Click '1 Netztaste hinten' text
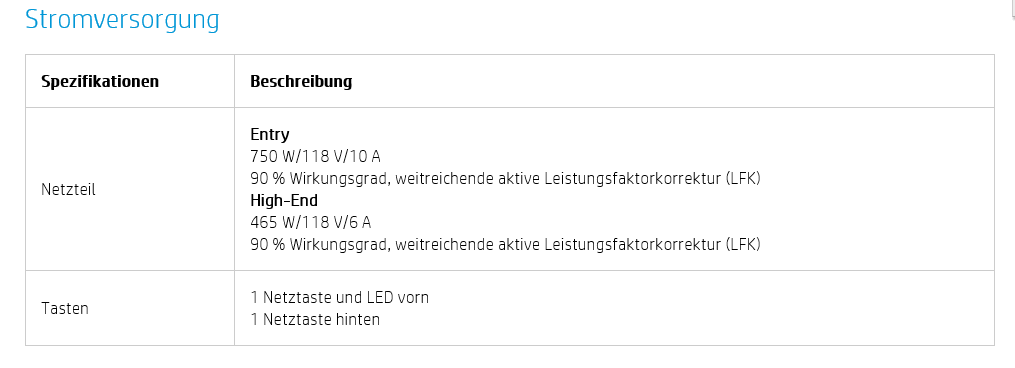Screen dimensions: 1015x368 coord(315,319)
